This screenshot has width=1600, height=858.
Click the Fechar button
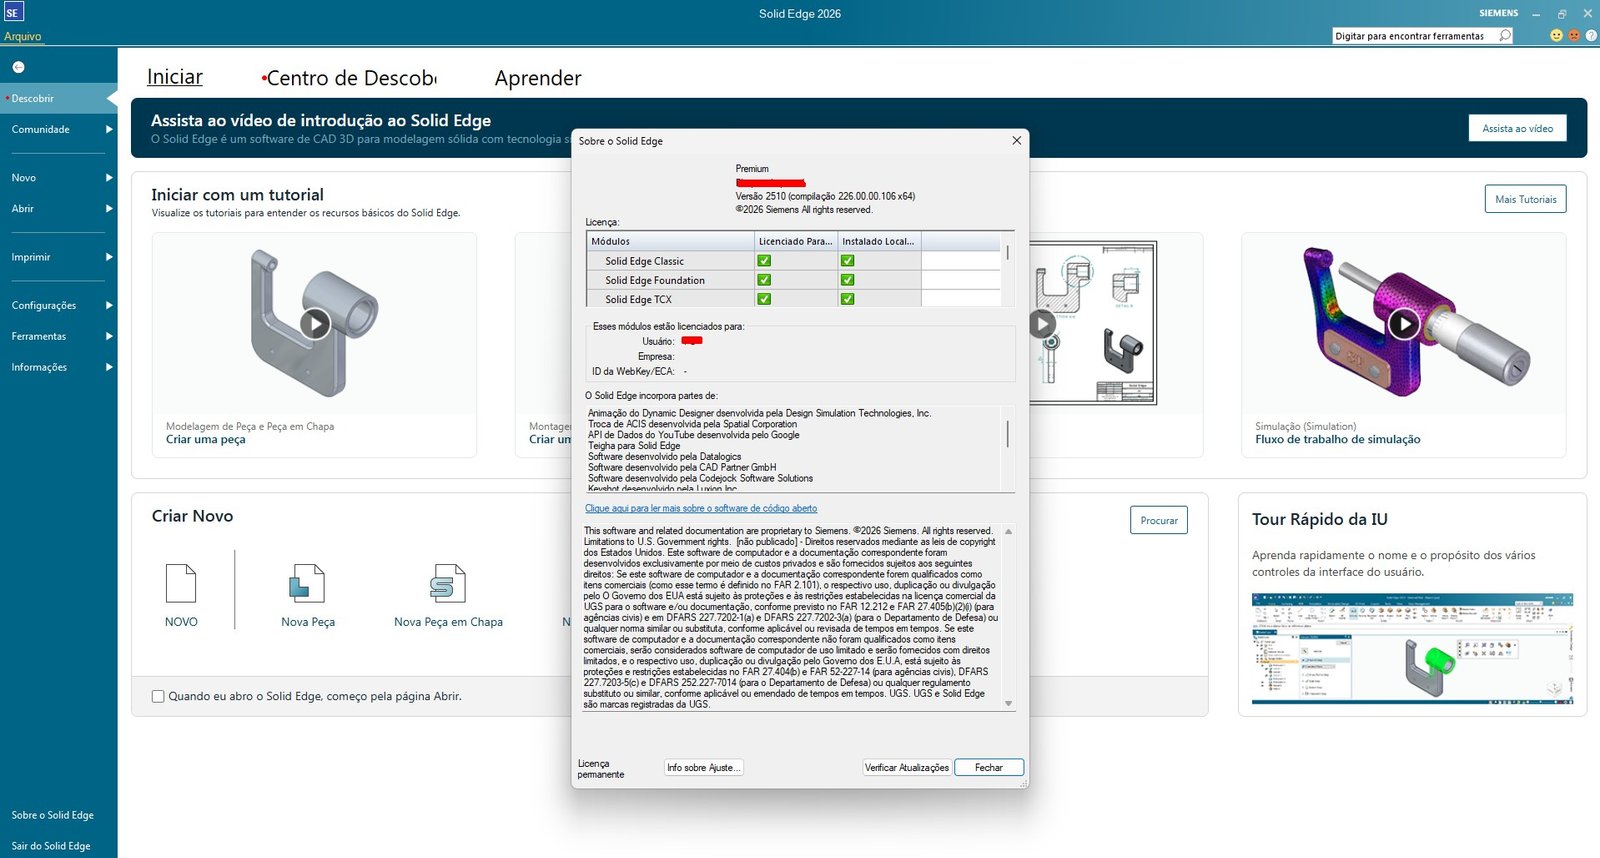pyautogui.click(x=989, y=767)
